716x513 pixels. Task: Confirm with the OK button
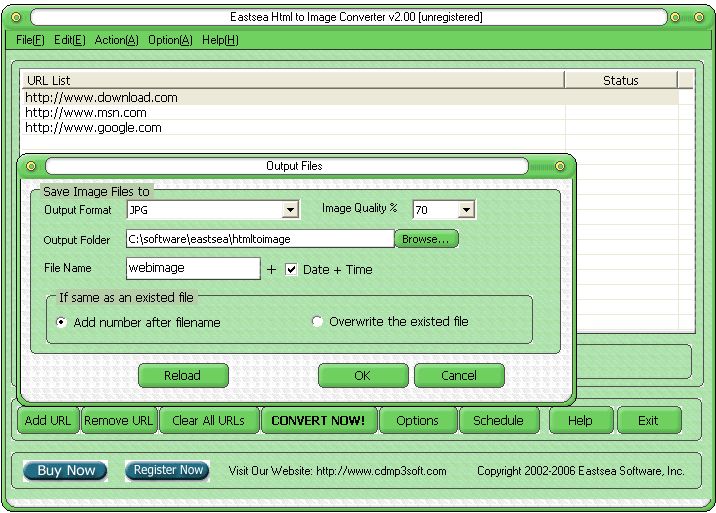pyautogui.click(x=363, y=375)
